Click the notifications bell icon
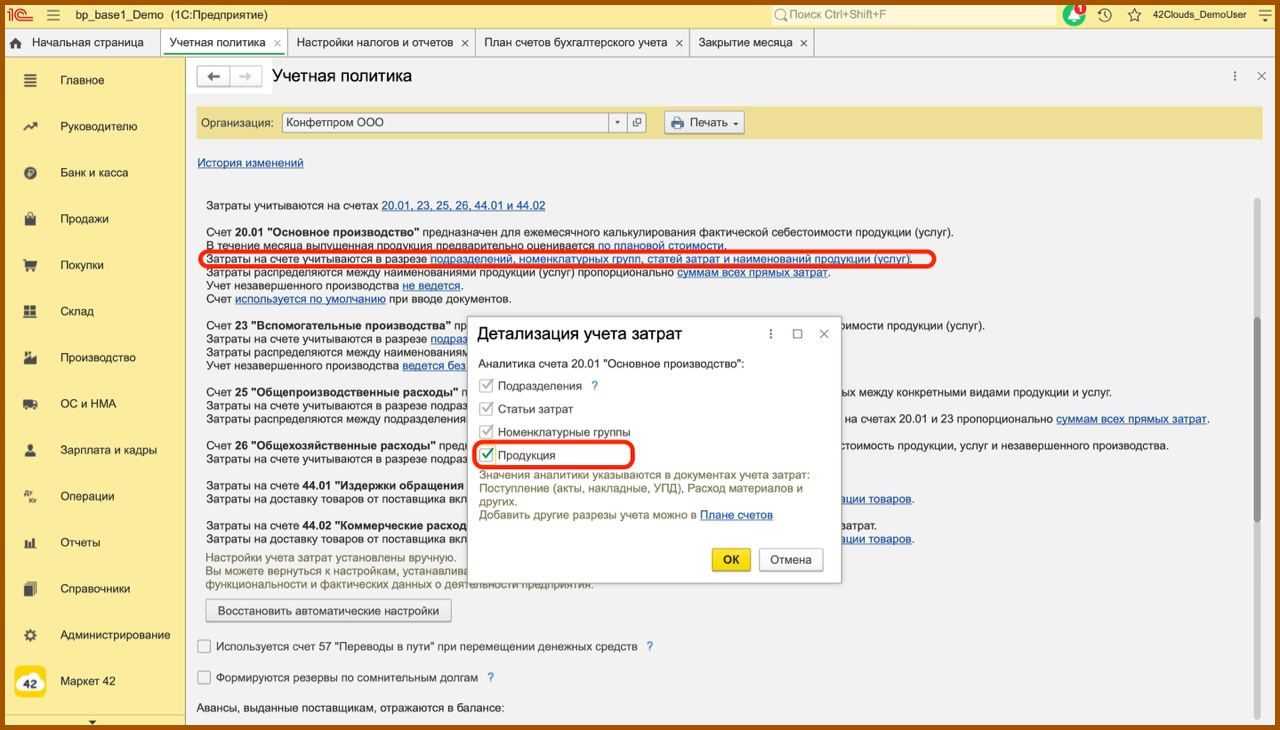Image resolution: width=1280 pixels, height=730 pixels. [x=1074, y=15]
